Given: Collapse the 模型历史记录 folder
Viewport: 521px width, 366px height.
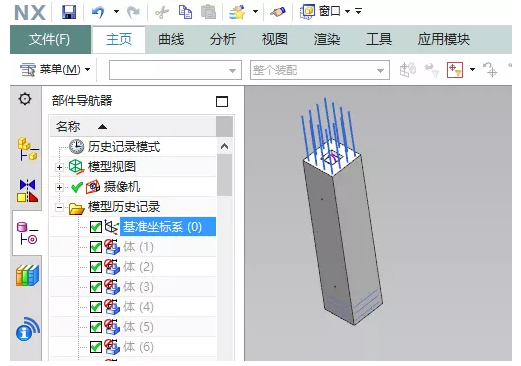Looking at the screenshot, I should 59,207.
